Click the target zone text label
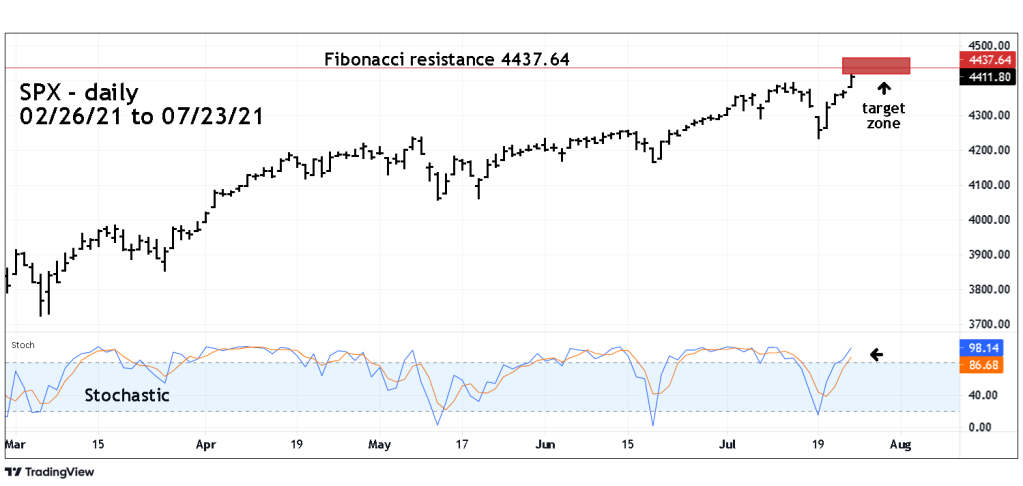The height and width of the screenshot is (486, 1023). pyautogui.click(x=883, y=116)
